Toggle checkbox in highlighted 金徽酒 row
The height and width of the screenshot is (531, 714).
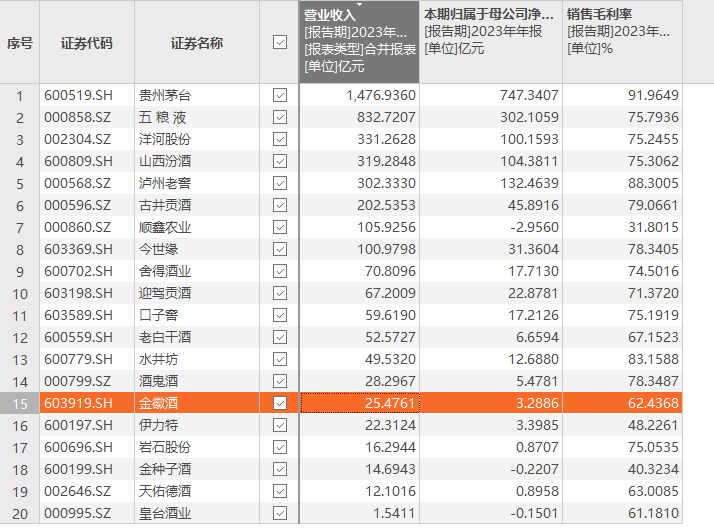(x=280, y=403)
